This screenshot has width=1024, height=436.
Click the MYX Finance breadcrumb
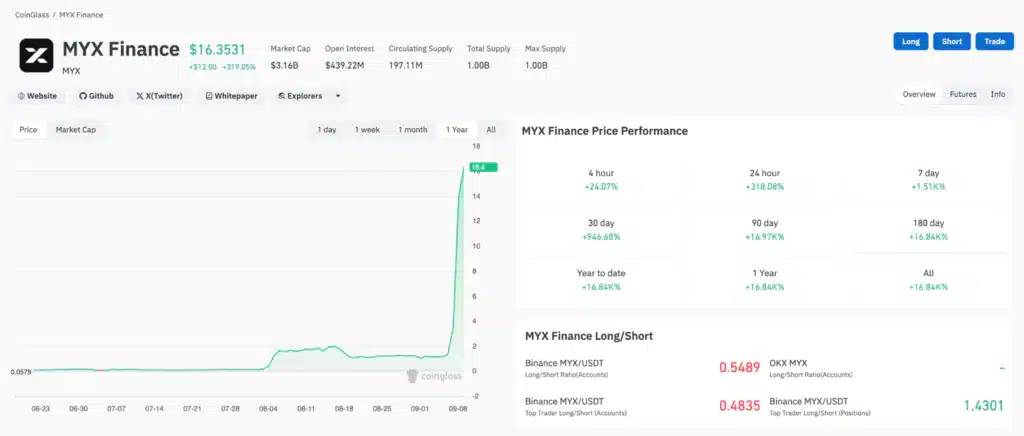tap(81, 15)
